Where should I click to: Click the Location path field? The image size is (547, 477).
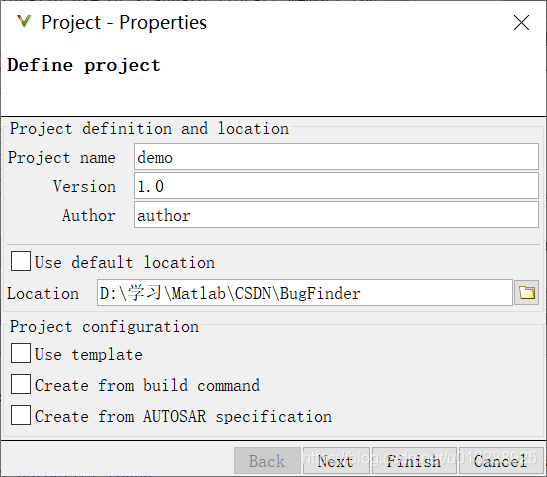click(305, 292)
